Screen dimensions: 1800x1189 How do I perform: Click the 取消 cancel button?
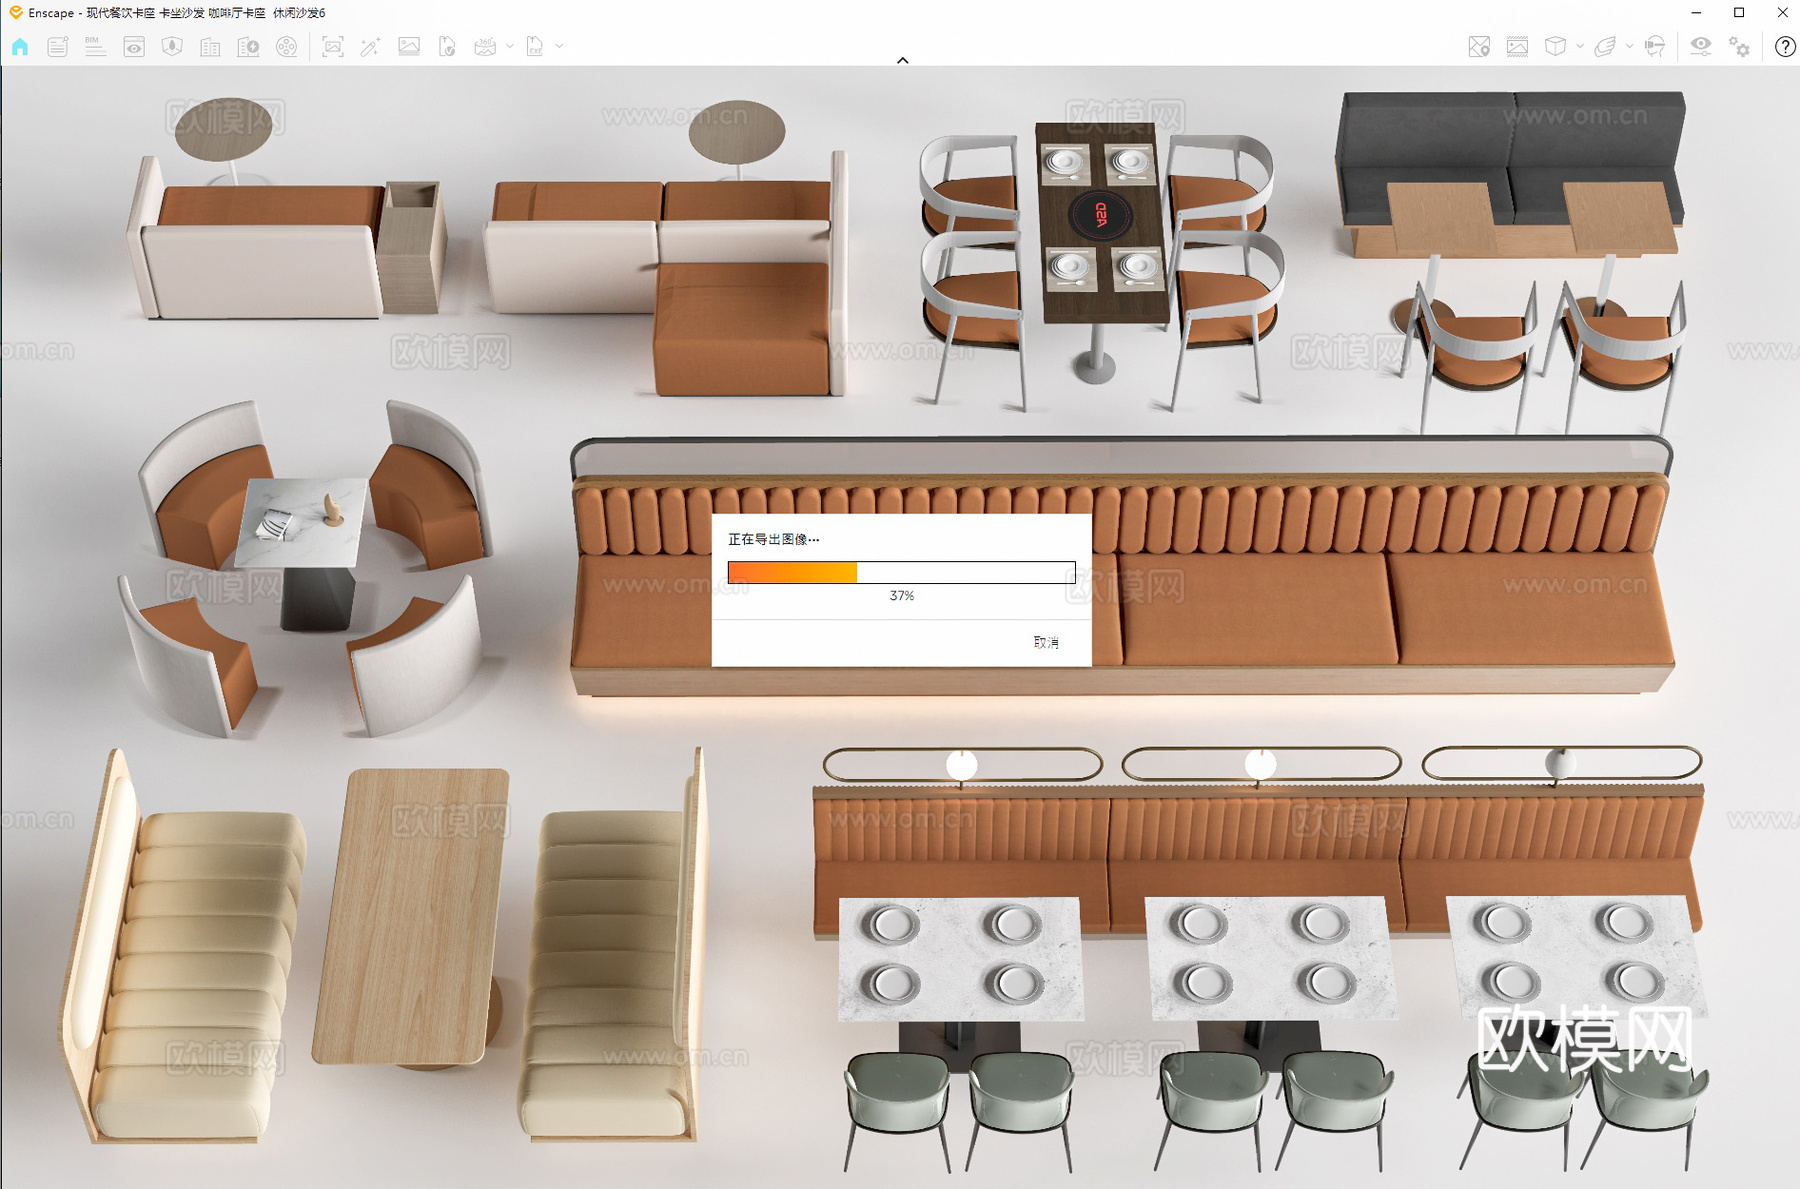click(1046, 642)
